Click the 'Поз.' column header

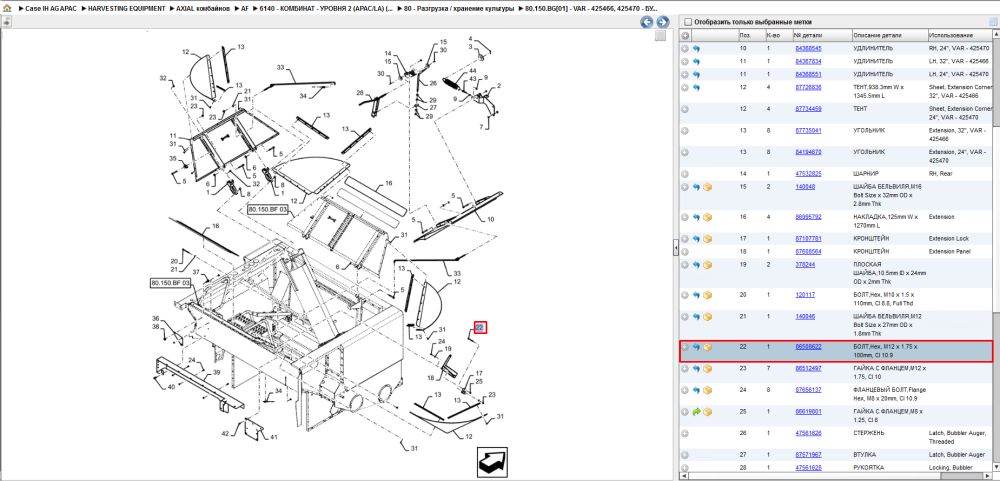[x=751, y=36]
